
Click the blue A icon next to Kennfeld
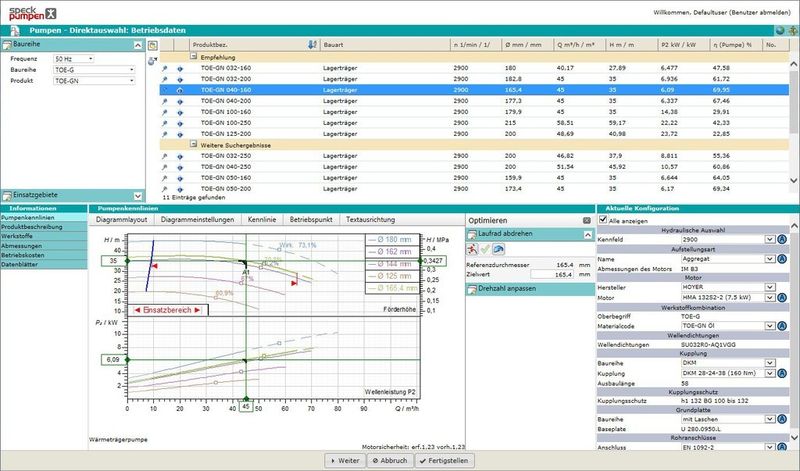782,239
